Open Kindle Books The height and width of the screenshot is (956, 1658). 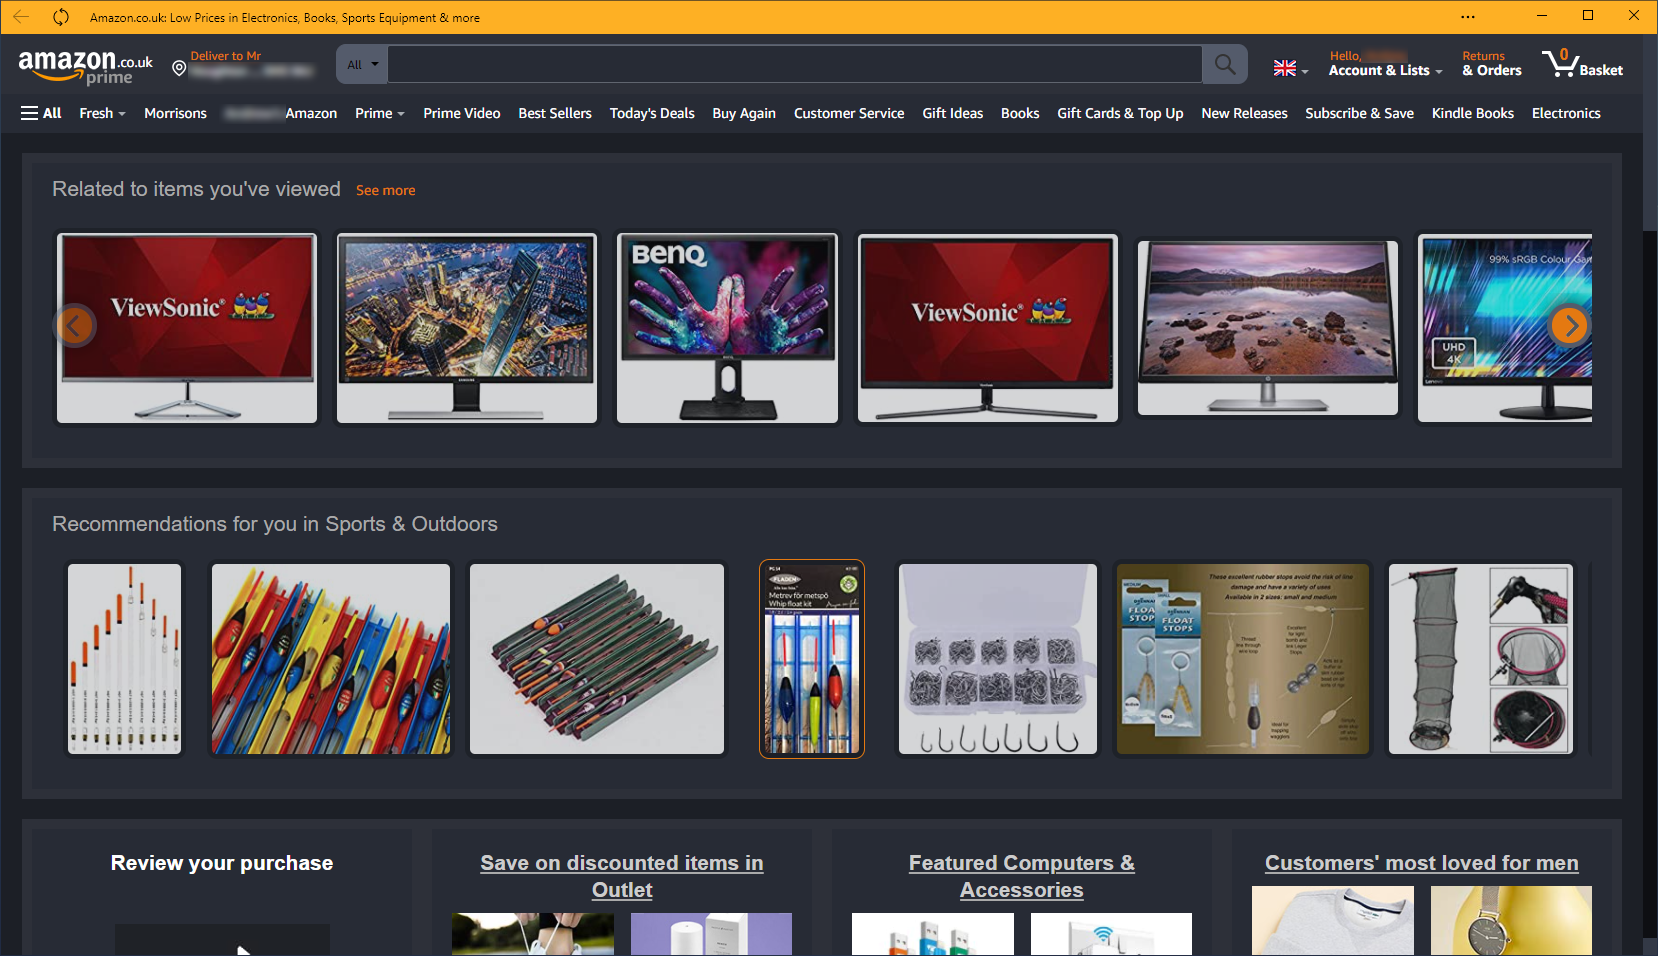[x=1473, y=113]
